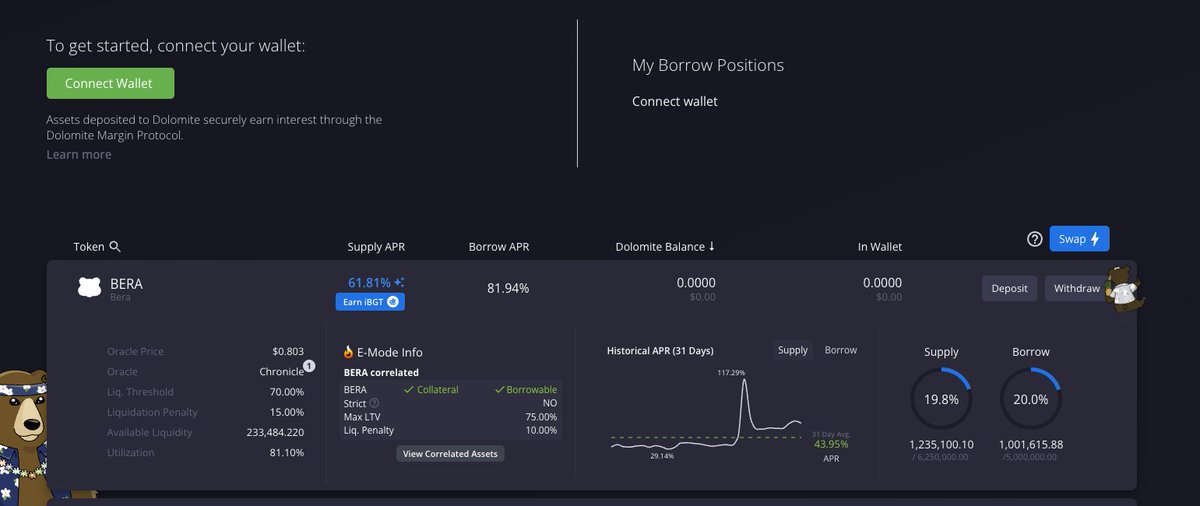Click the 43.95% 31 day average
1200x506 pixels.
831,444
